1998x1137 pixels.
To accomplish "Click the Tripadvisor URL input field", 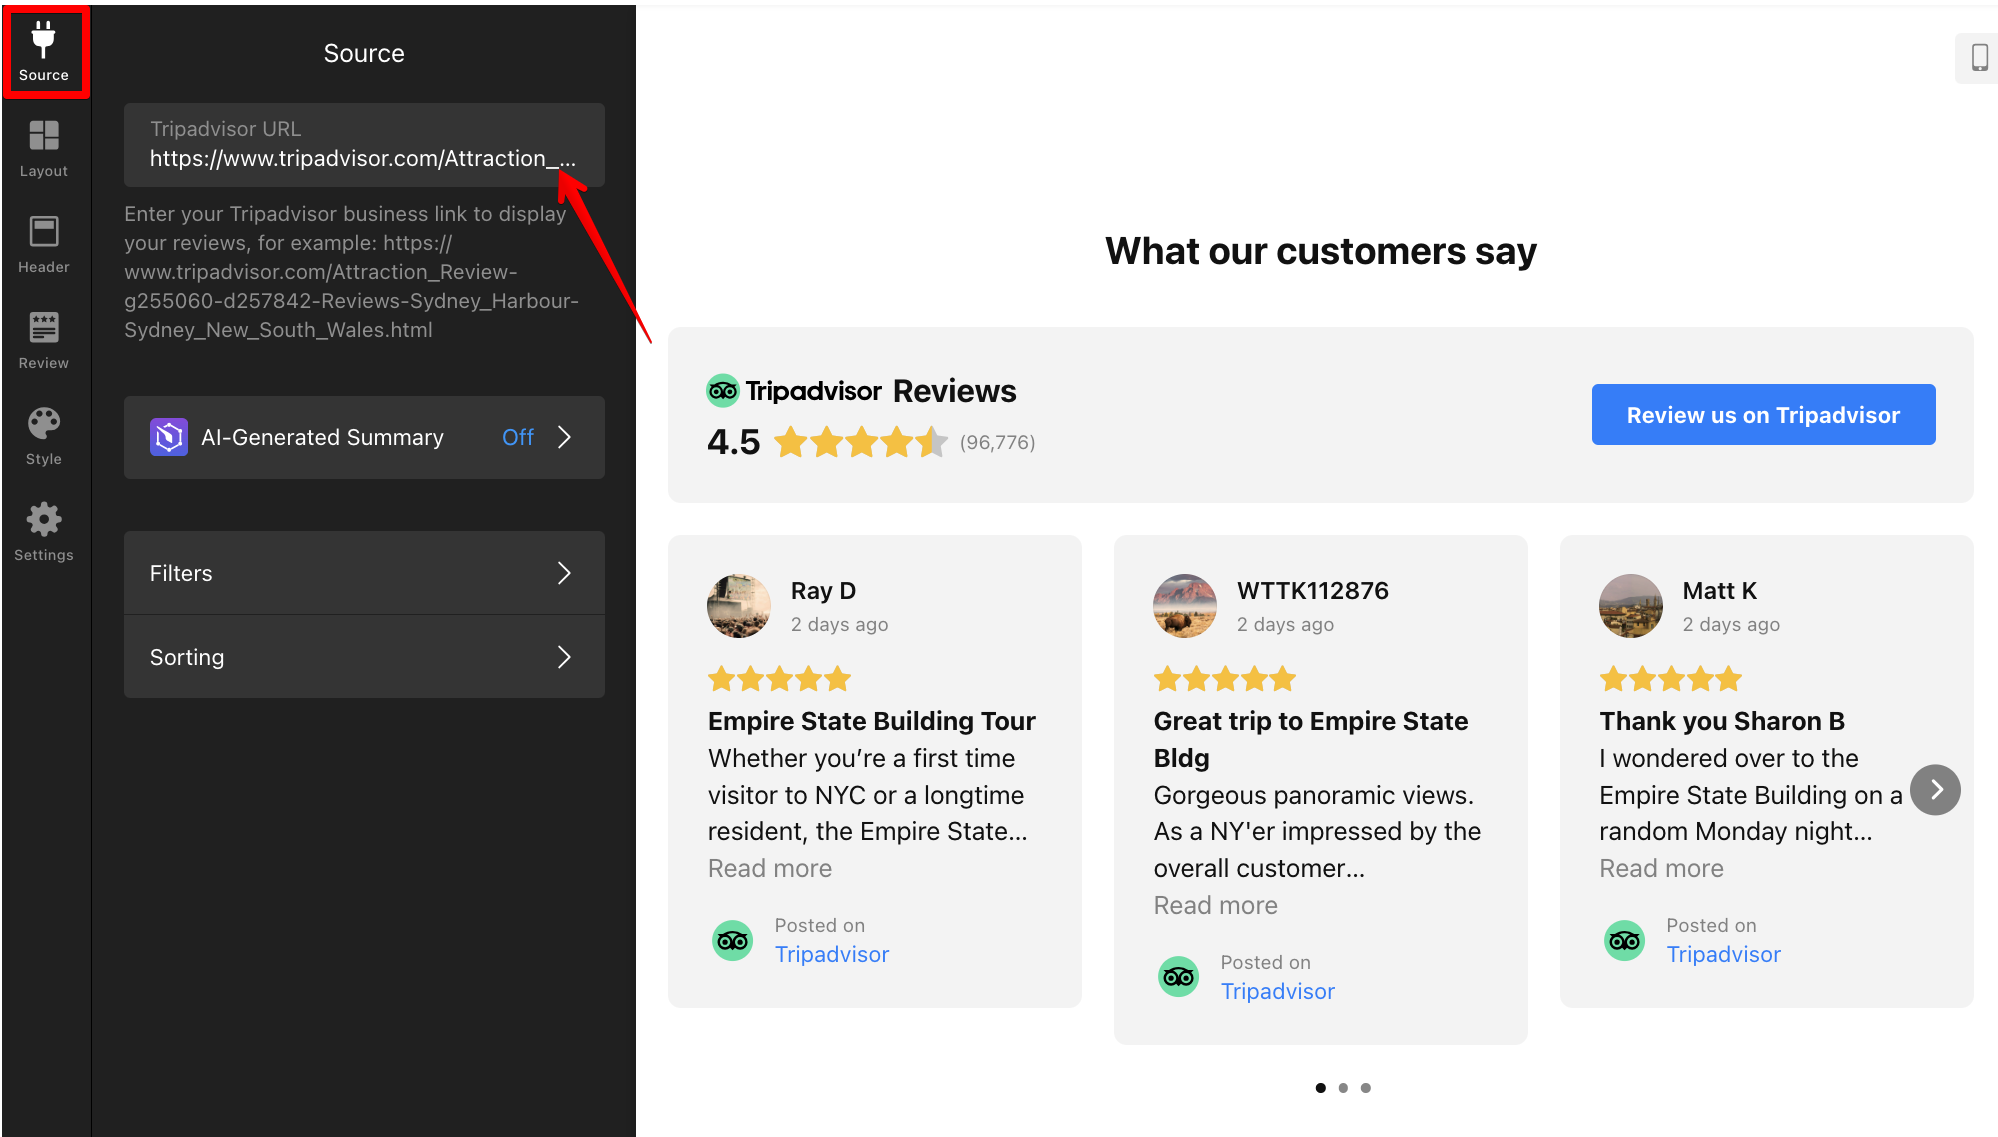I will click(364, 145).
